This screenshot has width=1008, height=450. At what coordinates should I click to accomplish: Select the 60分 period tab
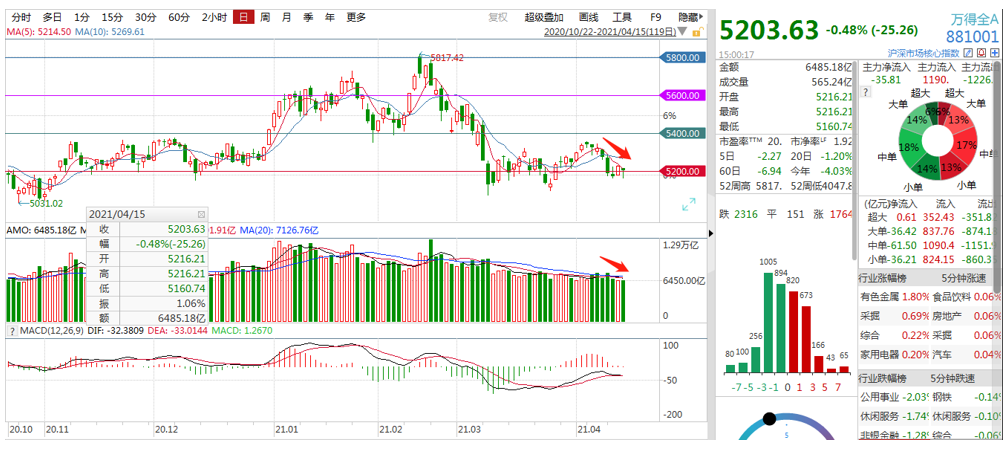coord(178,17)
